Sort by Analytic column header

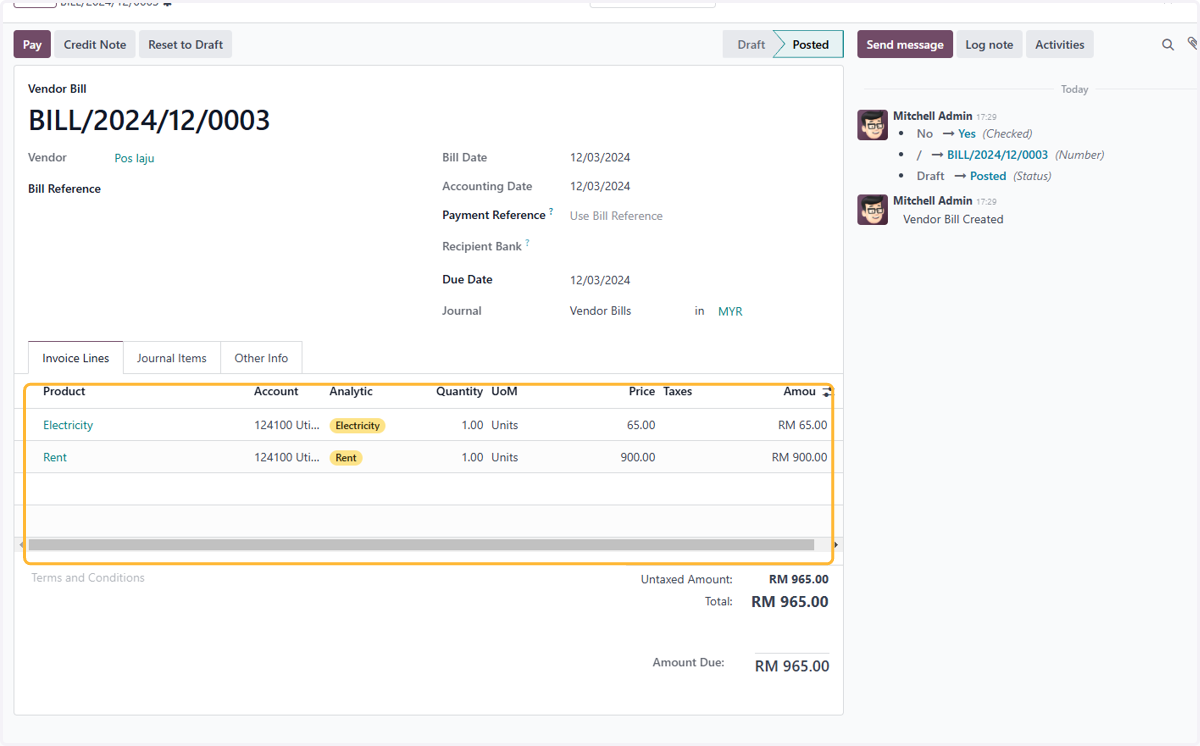(x=351, y=392)
